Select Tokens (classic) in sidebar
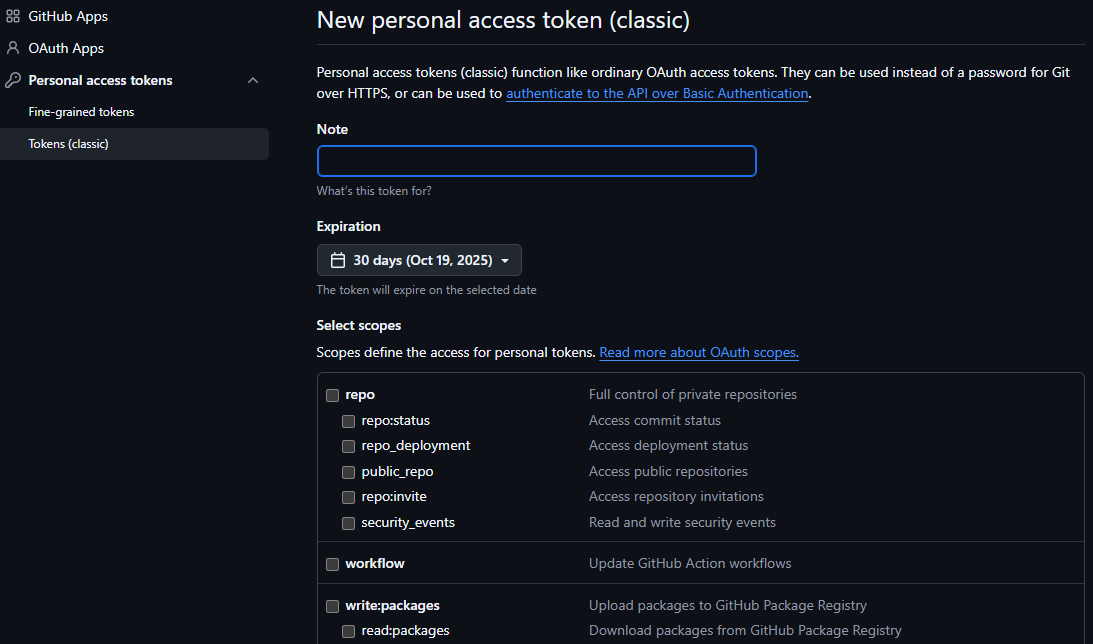 coord(68,144)
